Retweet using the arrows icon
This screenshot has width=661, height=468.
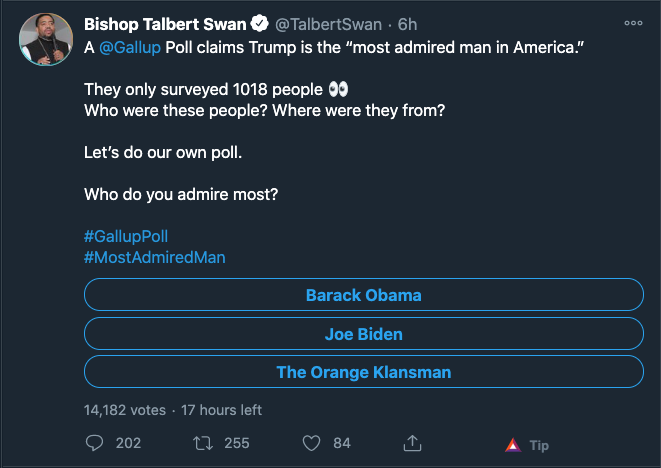(203, 443)
